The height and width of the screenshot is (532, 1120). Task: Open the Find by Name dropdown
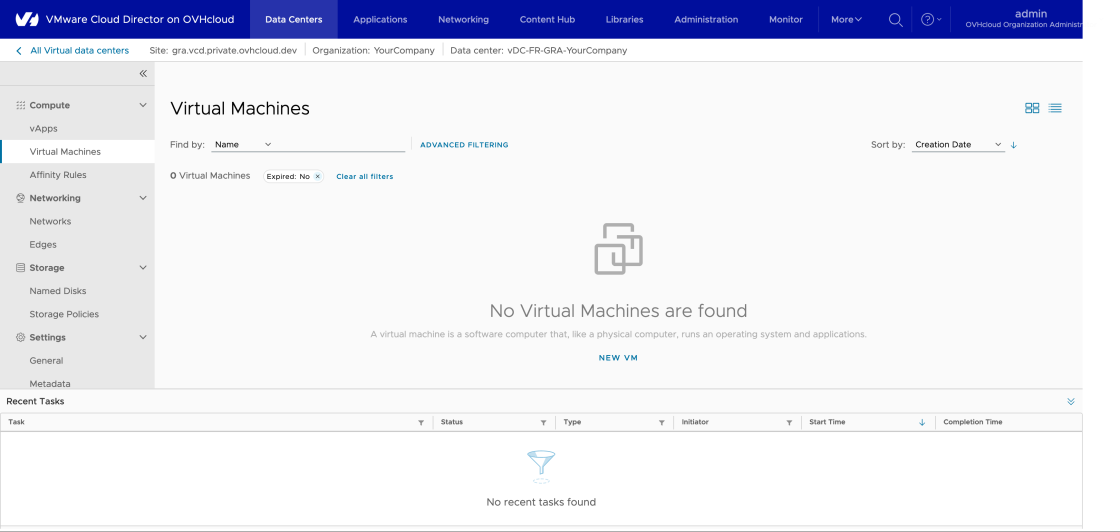(243, 144)
